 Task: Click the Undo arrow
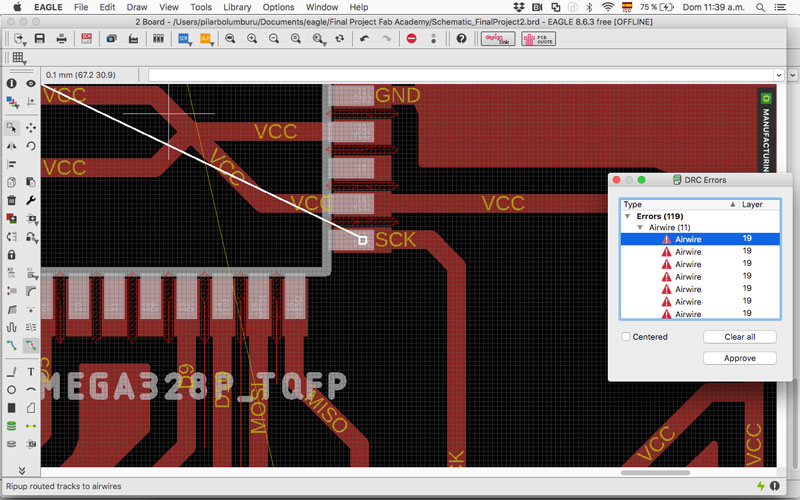click(x=364, y=39)
